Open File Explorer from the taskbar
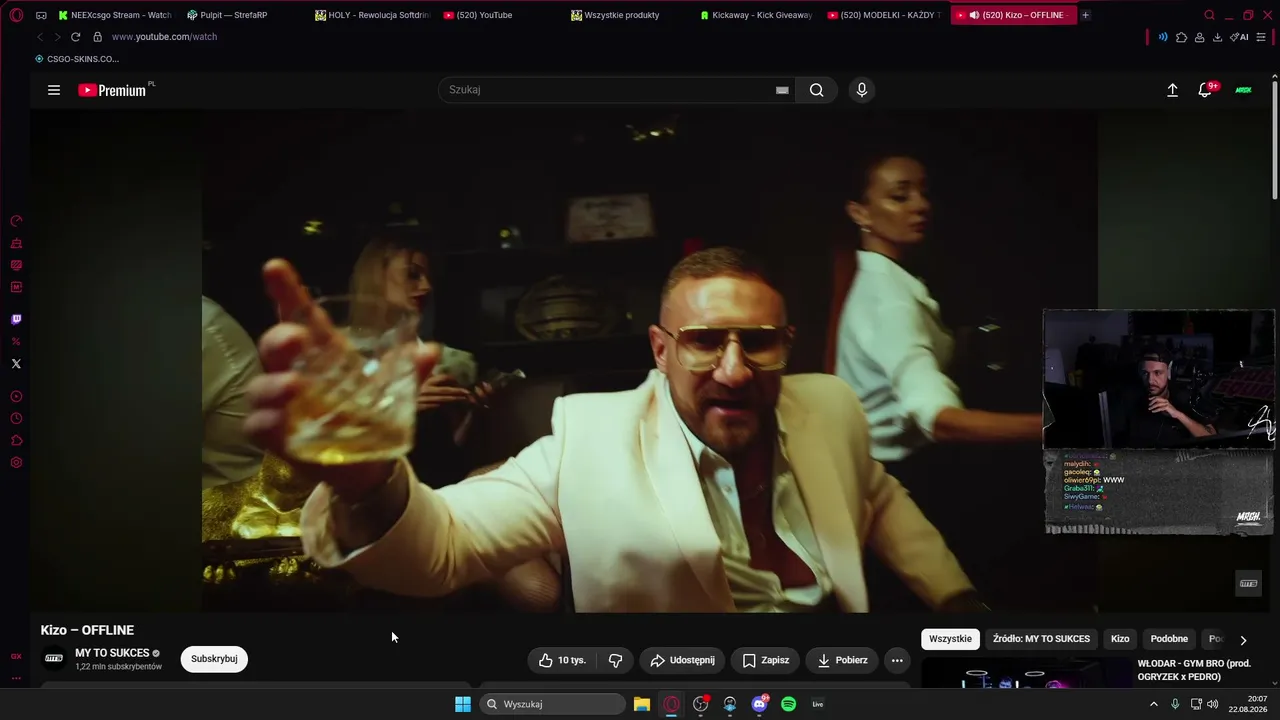 coord(642,704)
